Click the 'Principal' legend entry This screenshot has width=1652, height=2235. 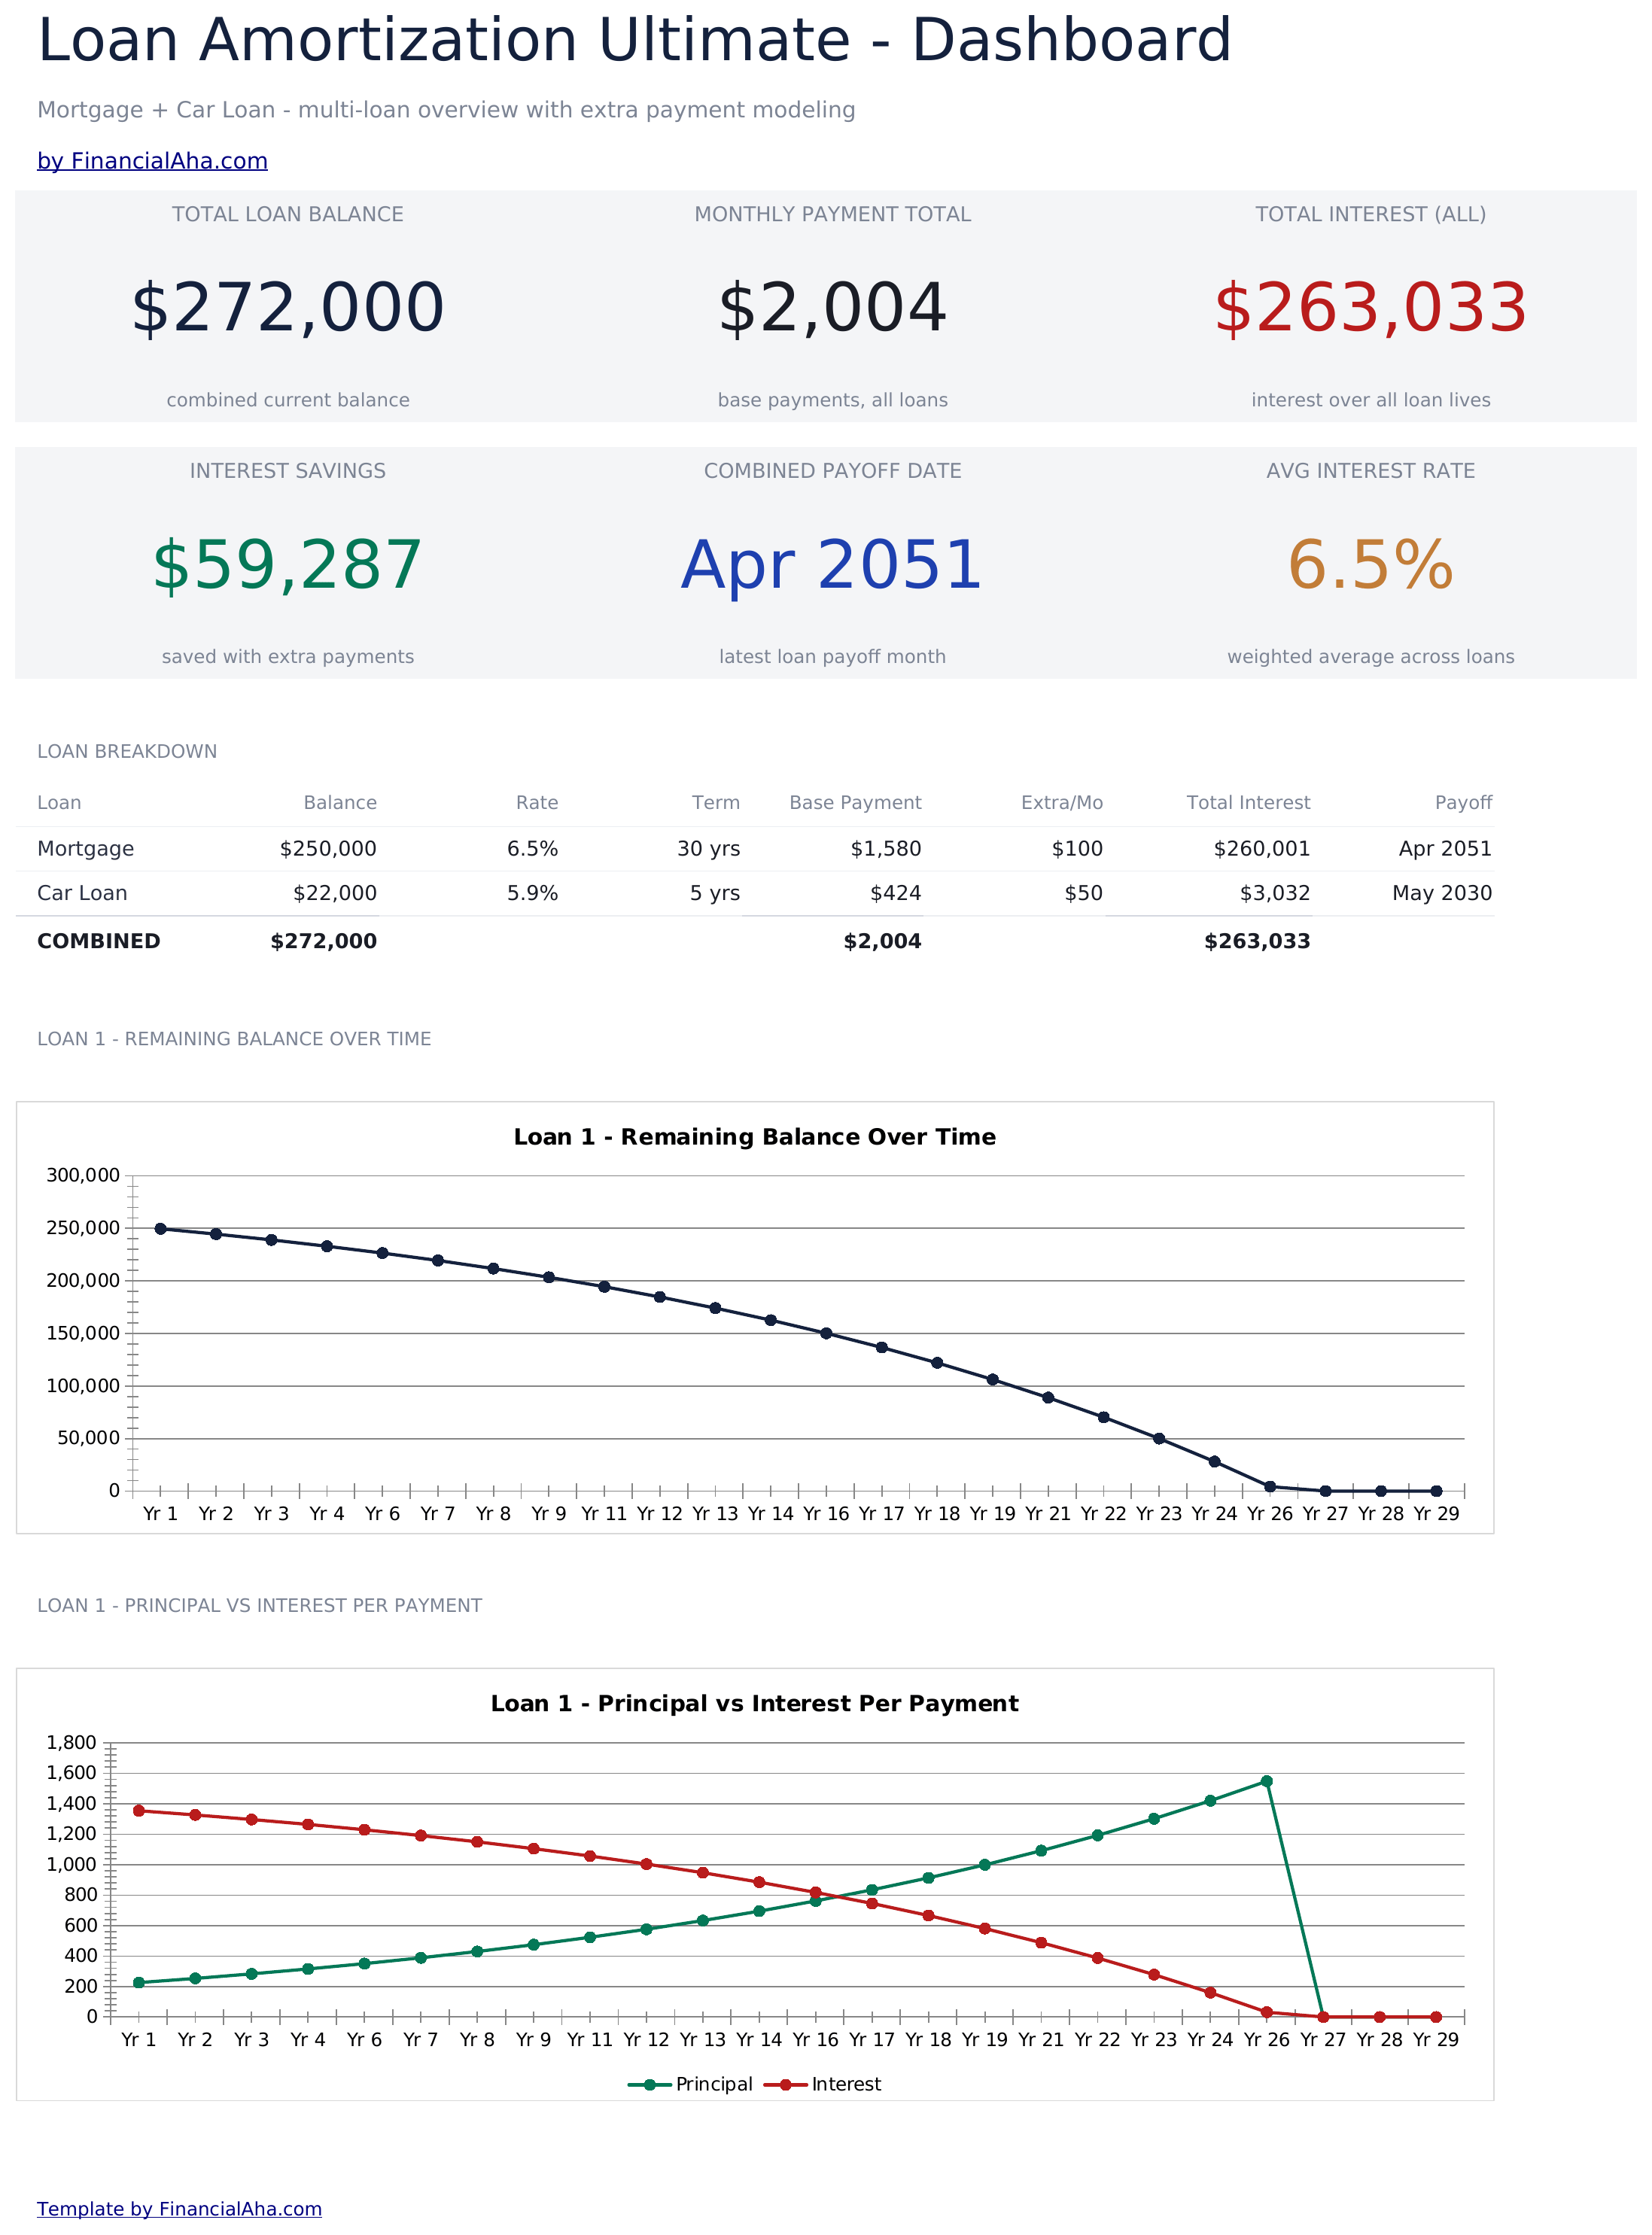(x=691, y=2085)
